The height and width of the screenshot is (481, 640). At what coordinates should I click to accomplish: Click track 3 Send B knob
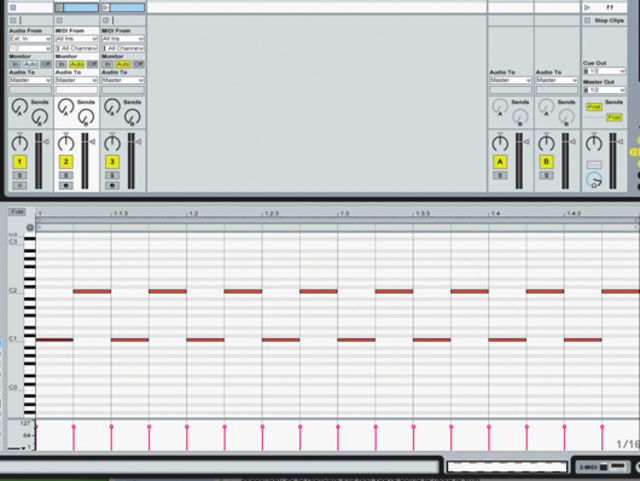(x=132, y=117)
